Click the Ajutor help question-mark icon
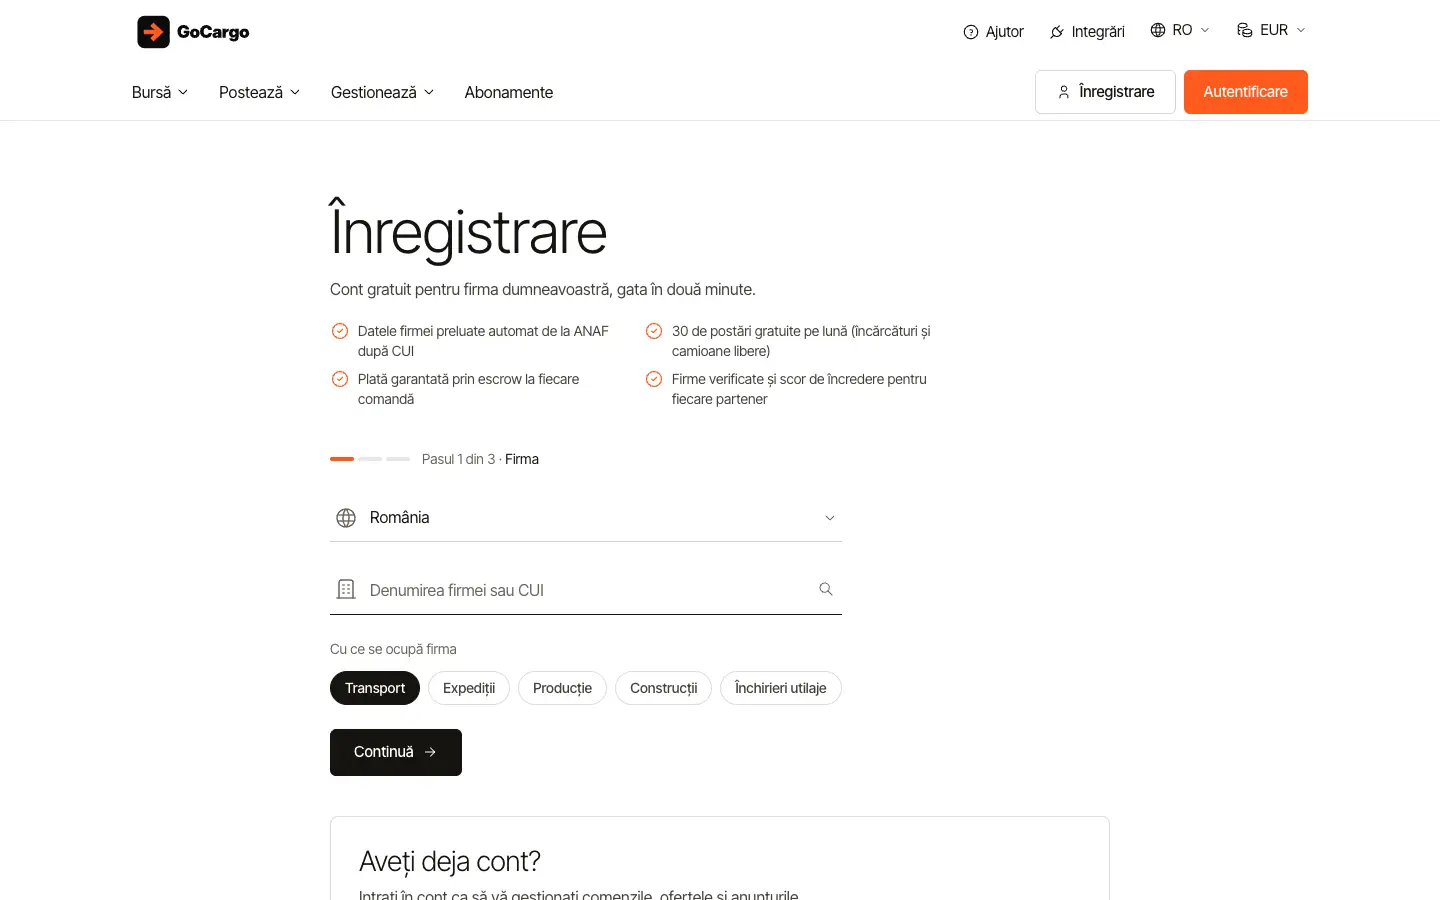The width and height of the screenshot is (1440, 900). (x=970, y=32)
